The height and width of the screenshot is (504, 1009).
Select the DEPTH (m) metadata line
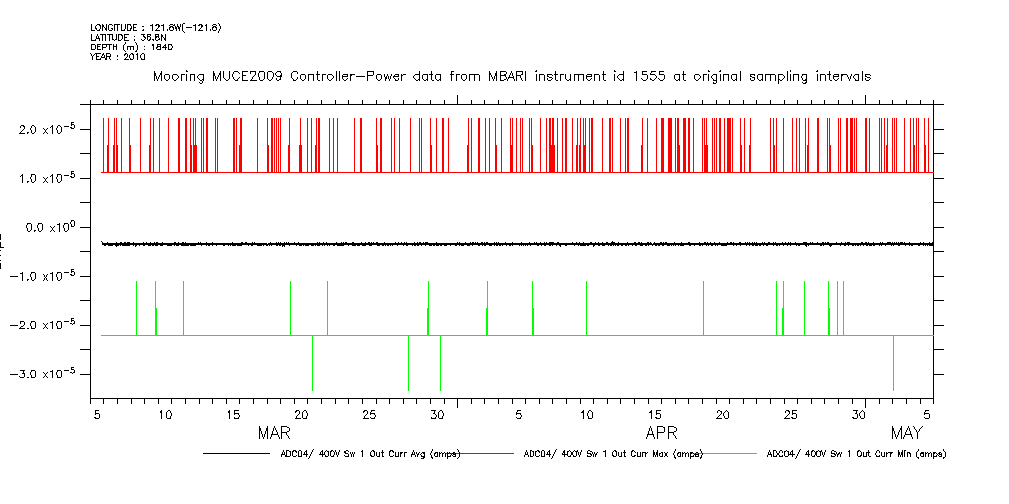tap(132, 46)
